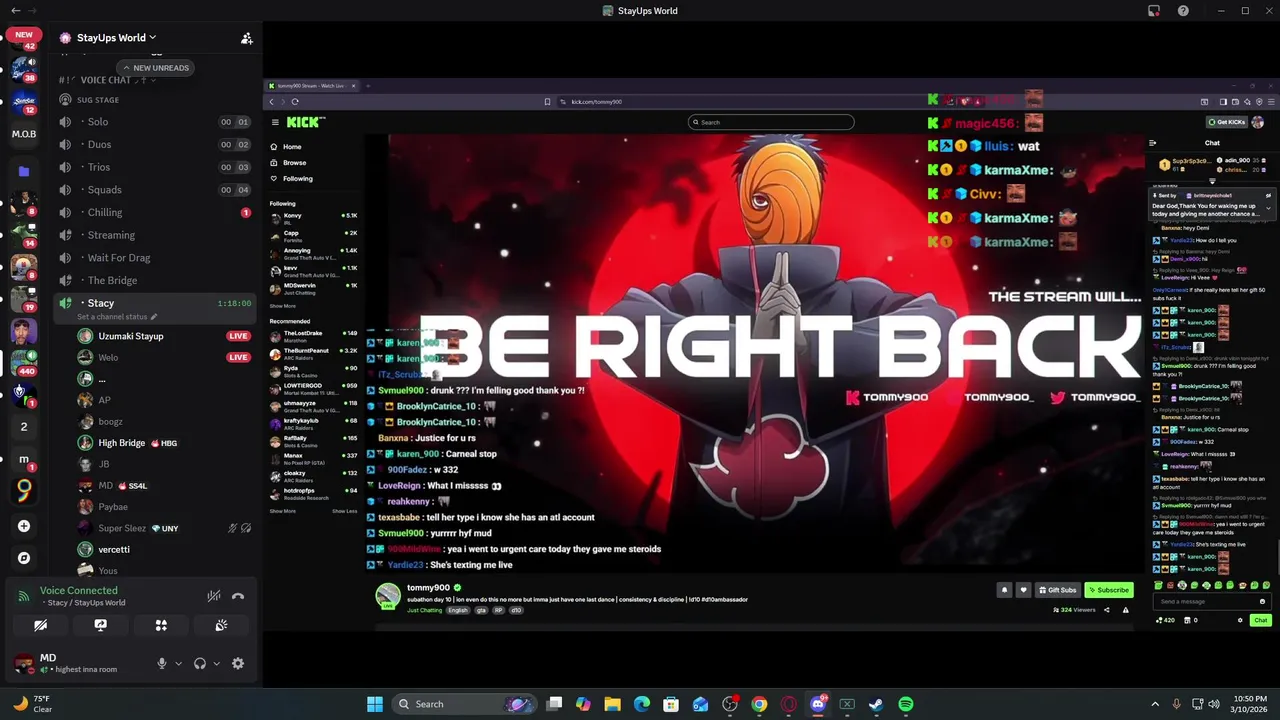This screenshot has height=720, width=1280.
Task: Select Super Sleez in the voice list
Action: 165,528
